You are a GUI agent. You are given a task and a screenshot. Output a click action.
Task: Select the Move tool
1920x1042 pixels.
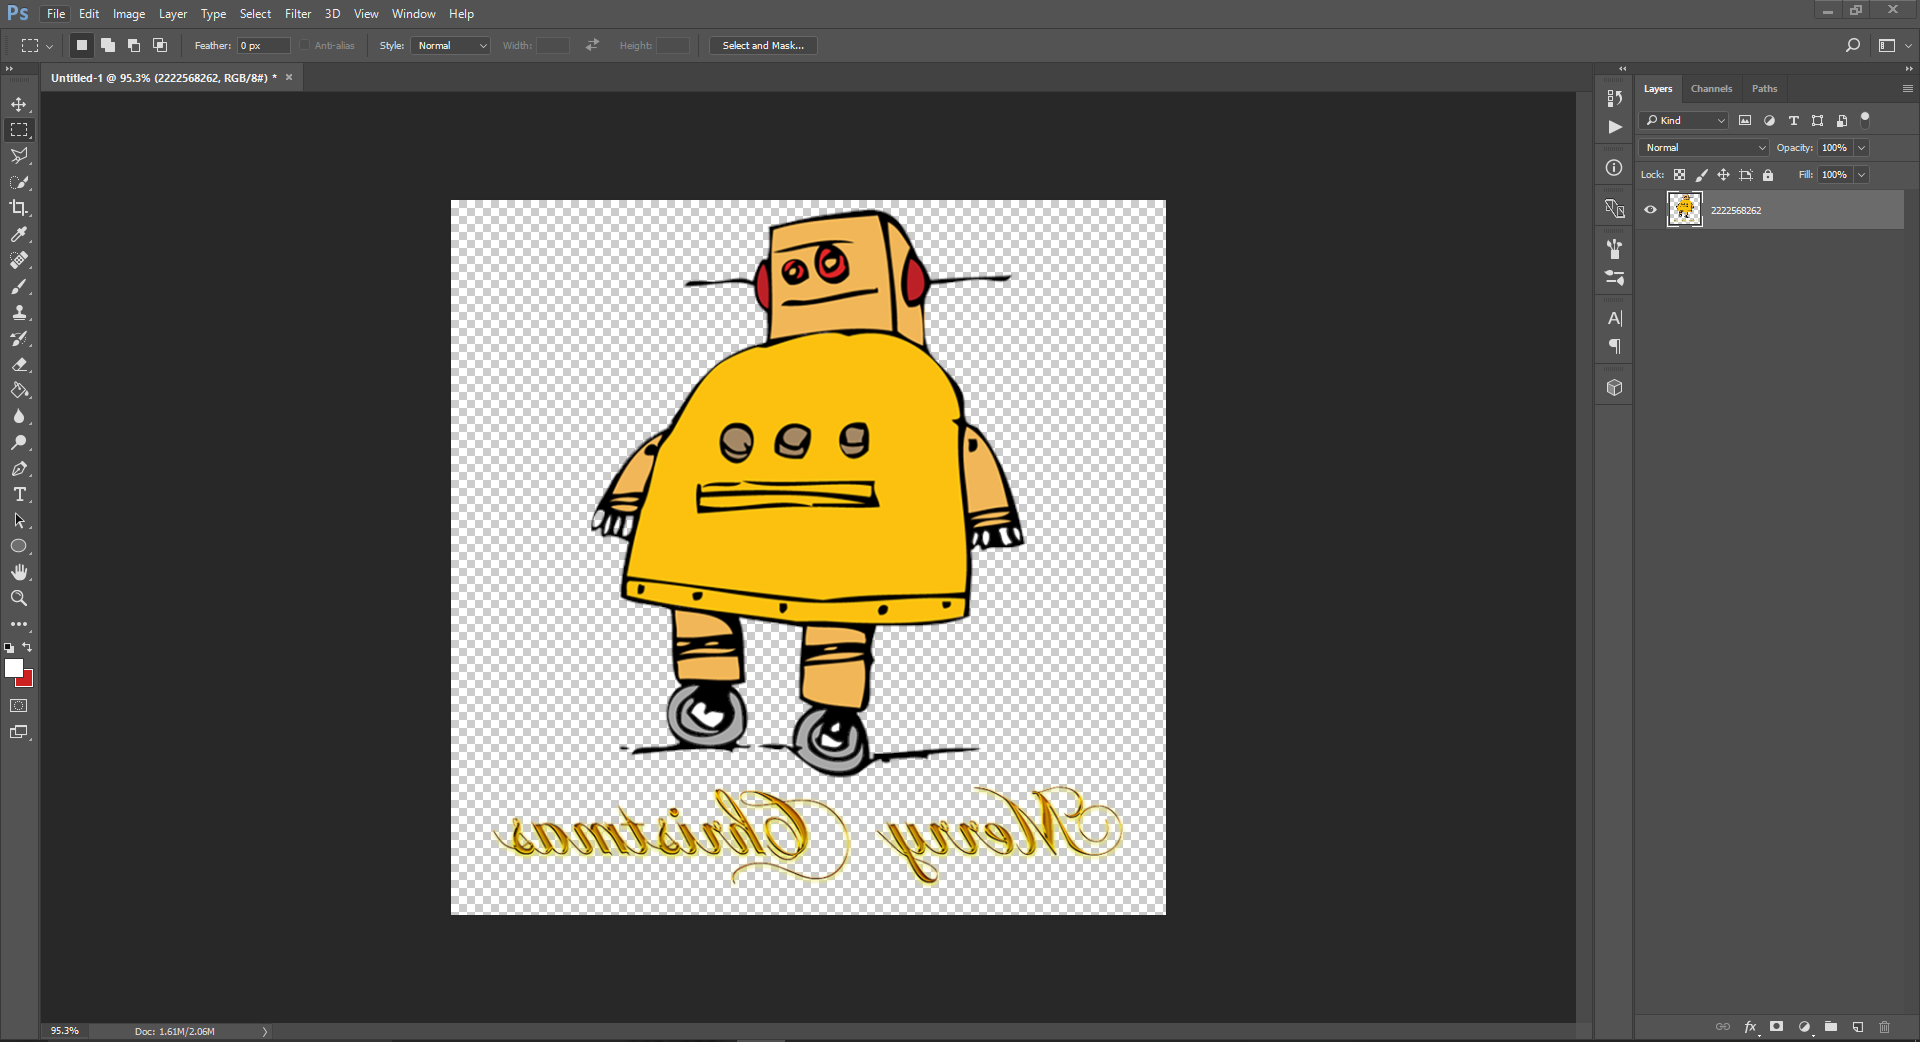pyautogui.click(x=19, y=104)
